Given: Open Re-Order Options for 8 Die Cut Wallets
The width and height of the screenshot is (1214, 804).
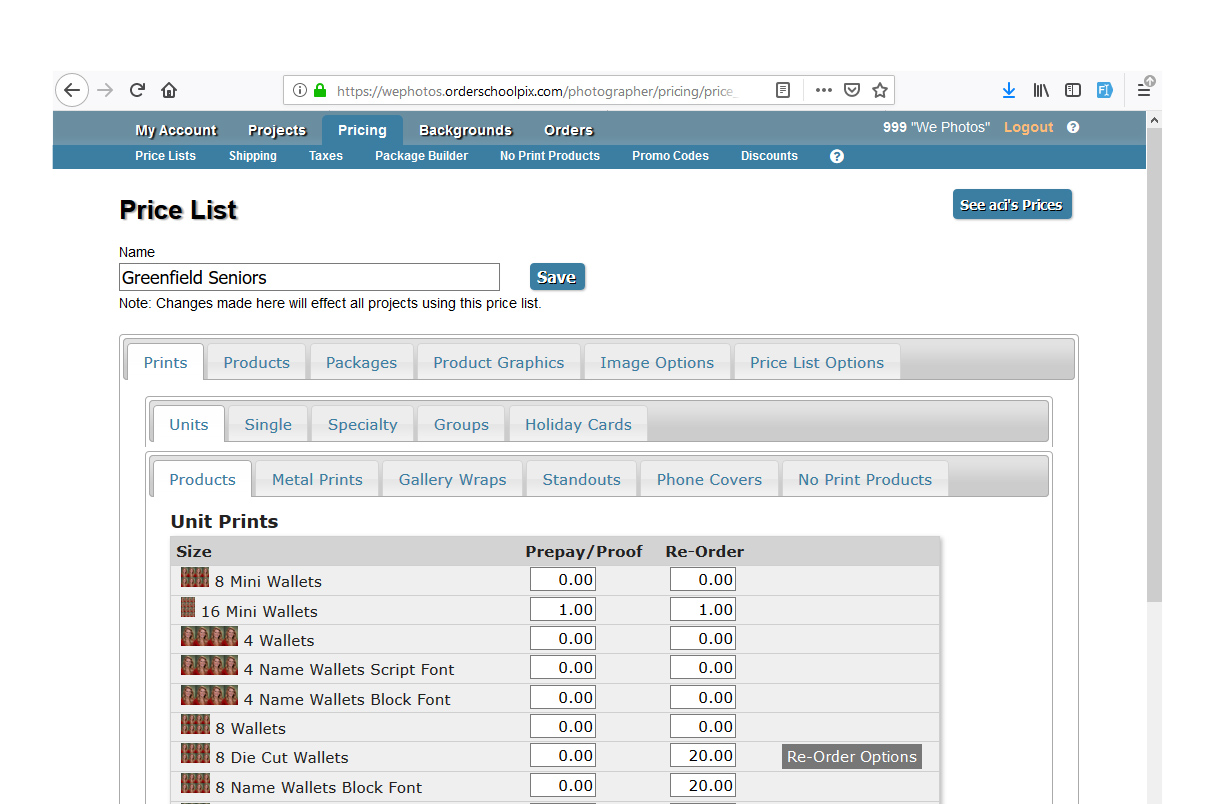Looking at the screenshot, I should [x=851, y=757].
